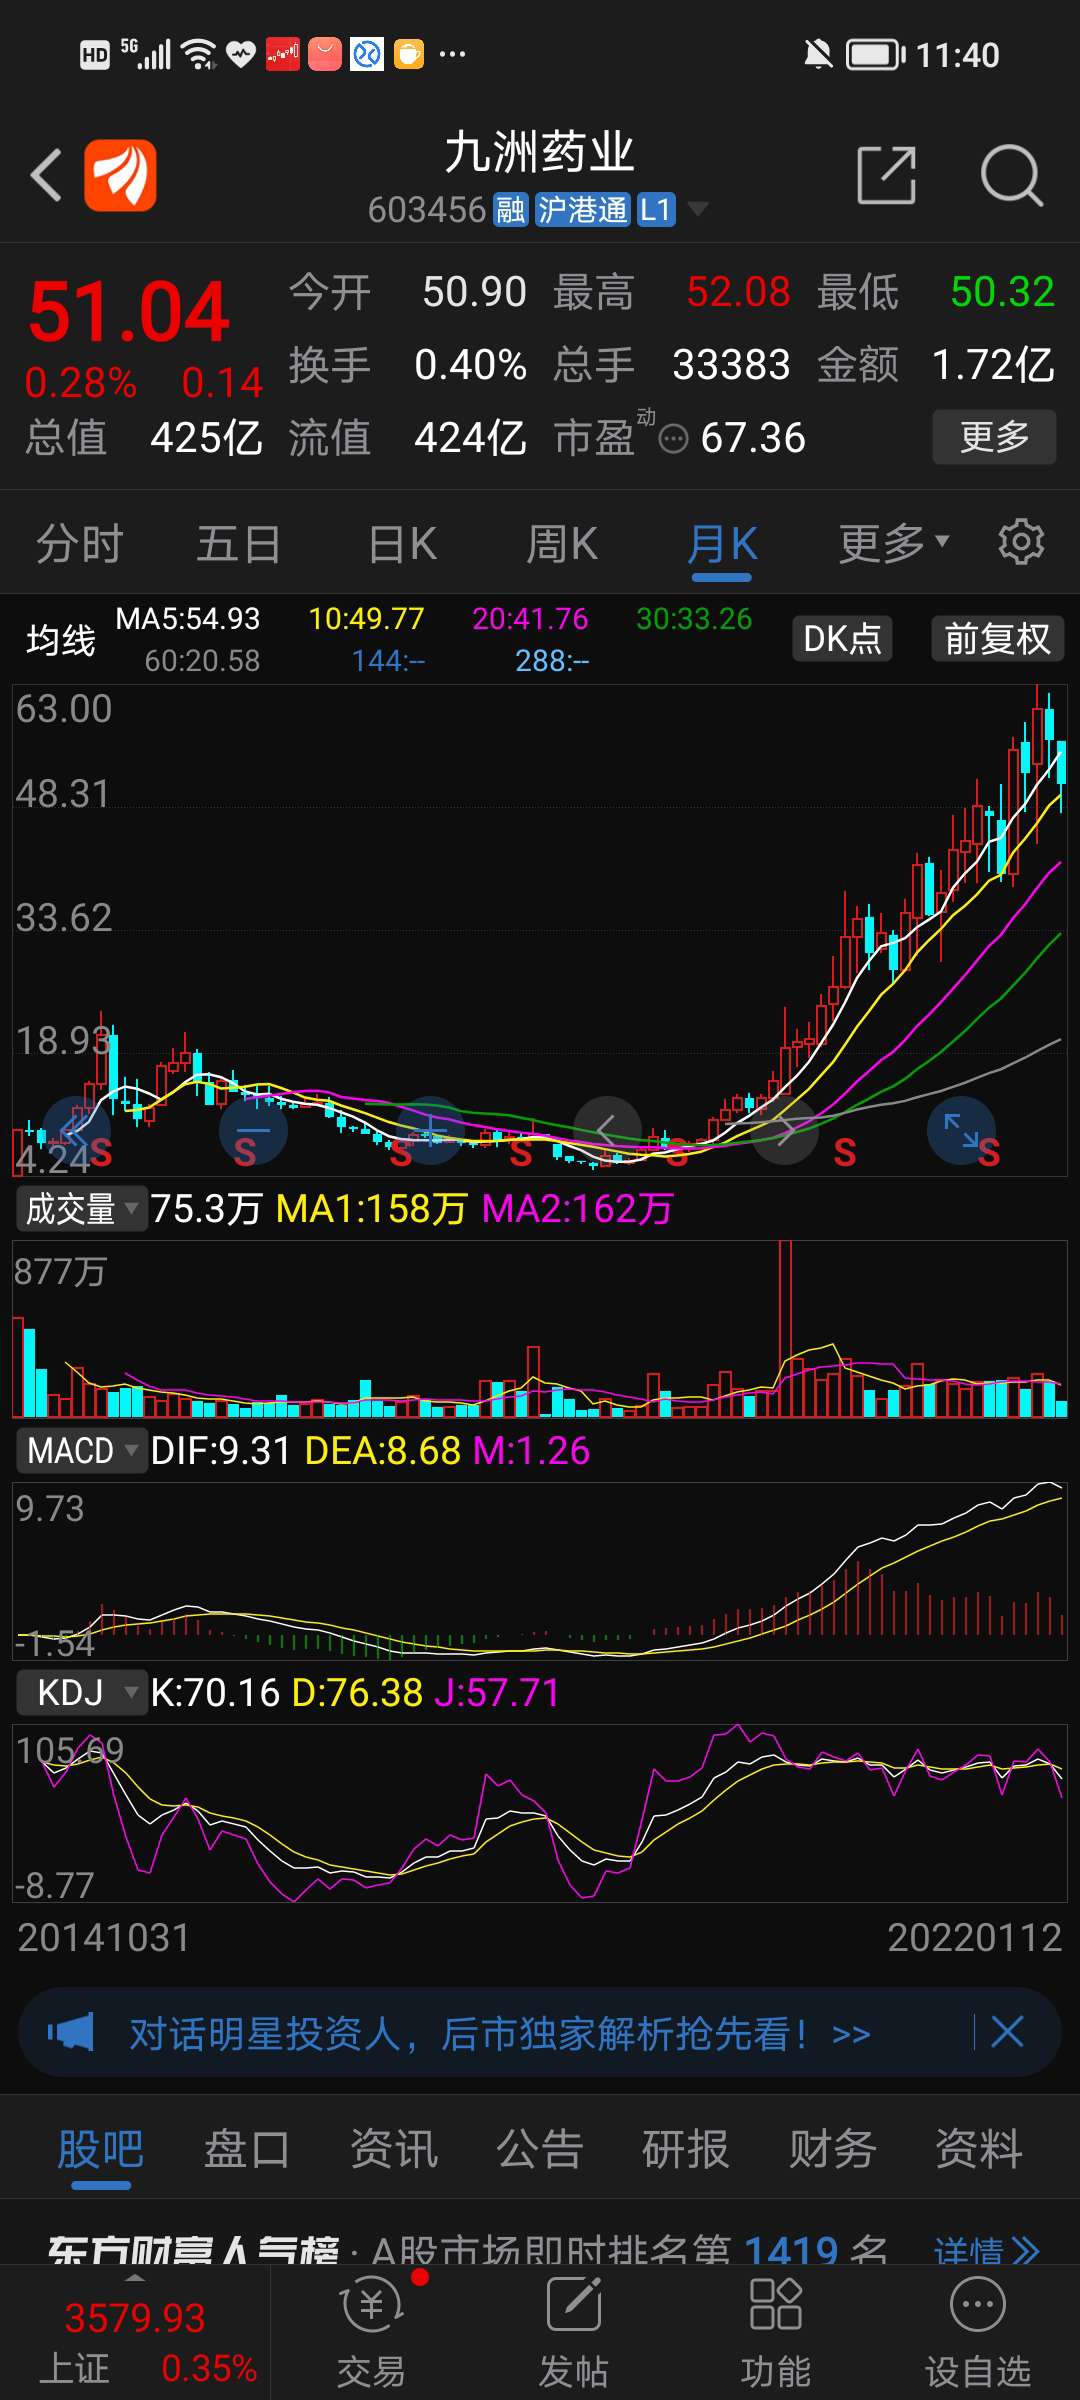Tap chart fast-scroll left double arrow
The height and width of the screenshot is (2400, 1080).
76,1131
